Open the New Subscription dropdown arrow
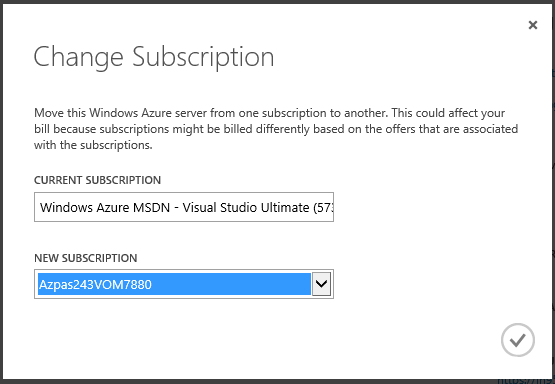Viewport: 555px width, 384px height. [x=321, y=283]
